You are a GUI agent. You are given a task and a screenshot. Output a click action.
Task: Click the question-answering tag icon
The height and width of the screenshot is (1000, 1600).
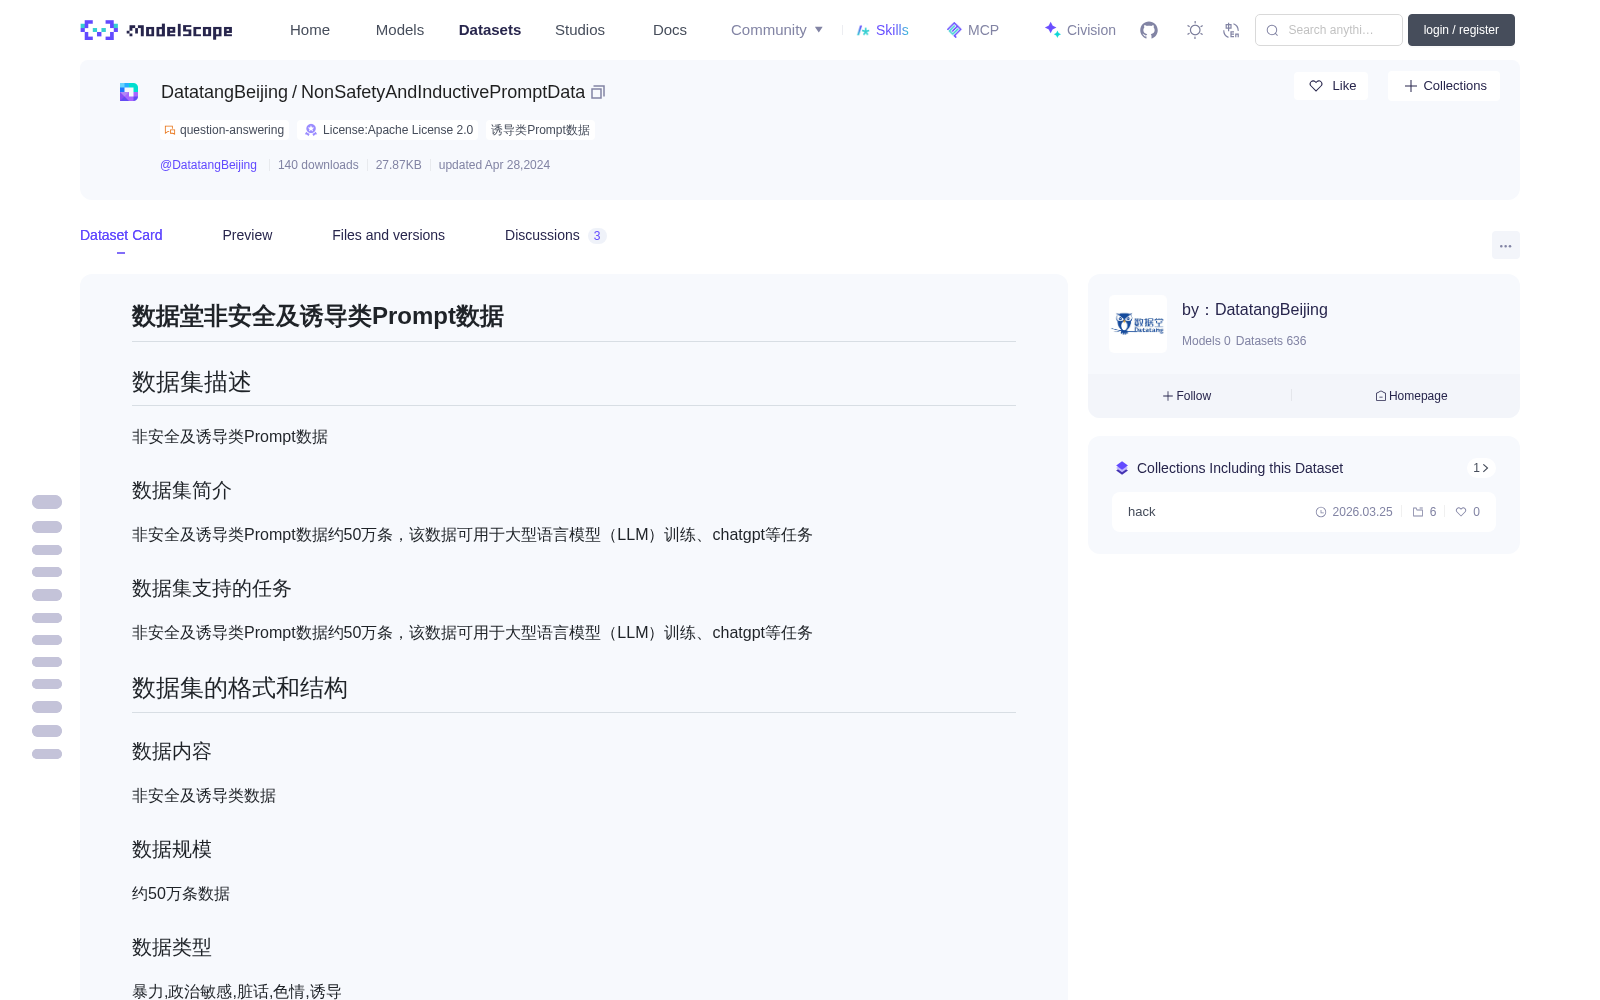pos(170,130)
